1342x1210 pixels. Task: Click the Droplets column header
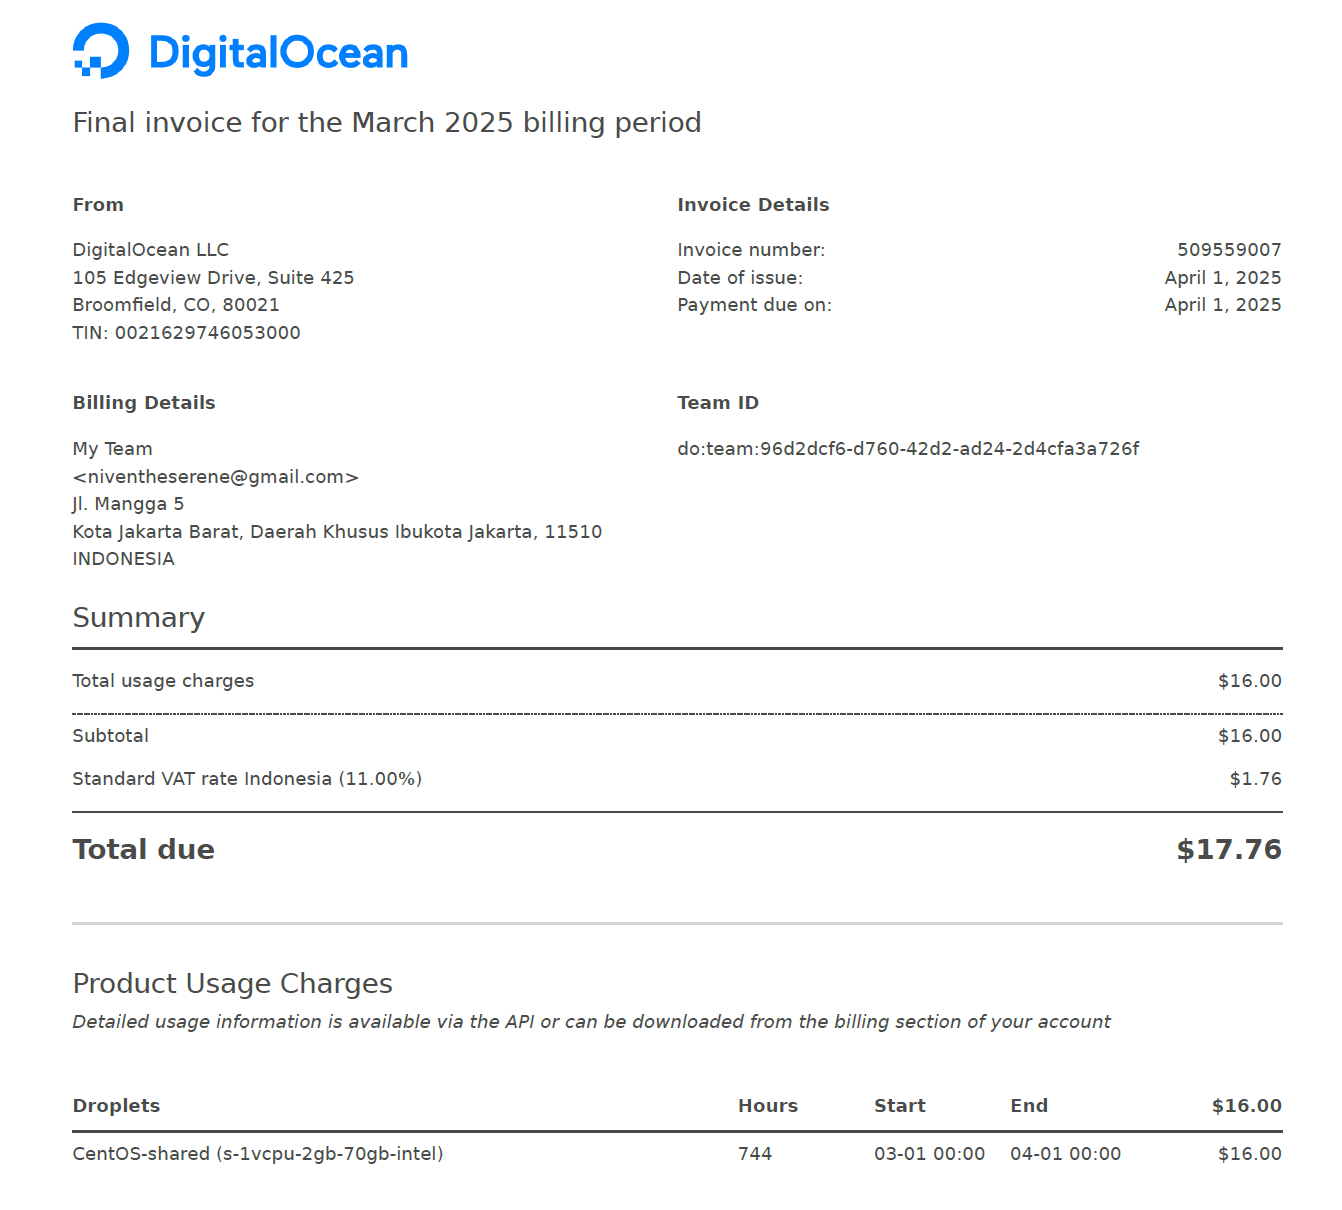116,1106
